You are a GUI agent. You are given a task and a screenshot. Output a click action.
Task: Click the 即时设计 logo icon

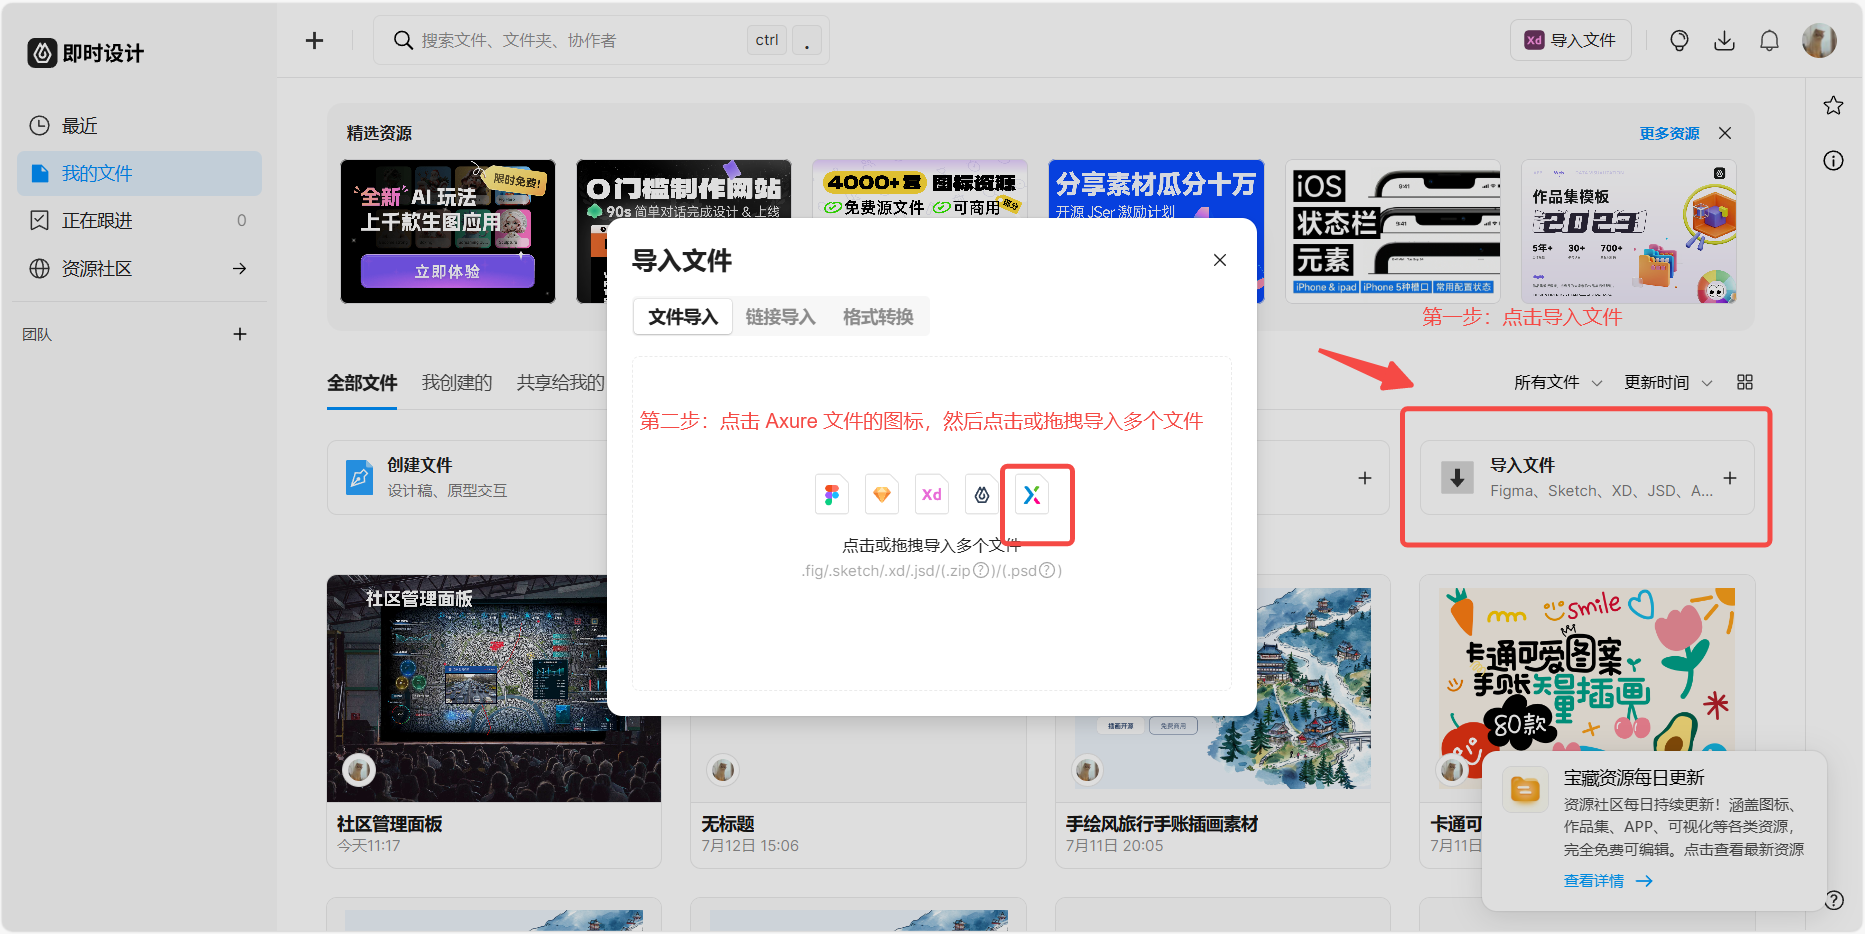pos(42,53)
